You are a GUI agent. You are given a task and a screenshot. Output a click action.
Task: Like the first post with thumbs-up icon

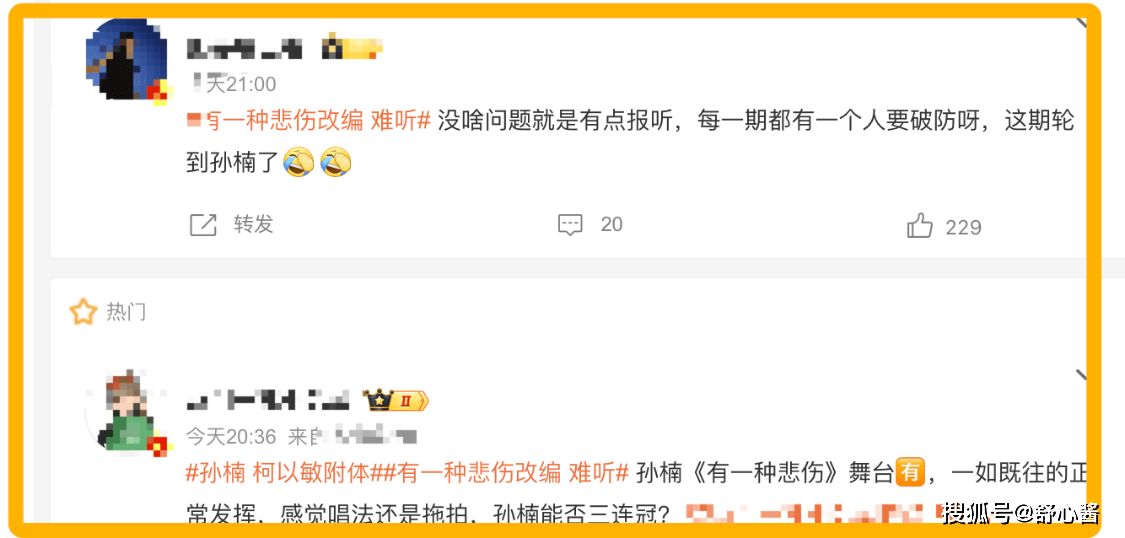(920, 227)
